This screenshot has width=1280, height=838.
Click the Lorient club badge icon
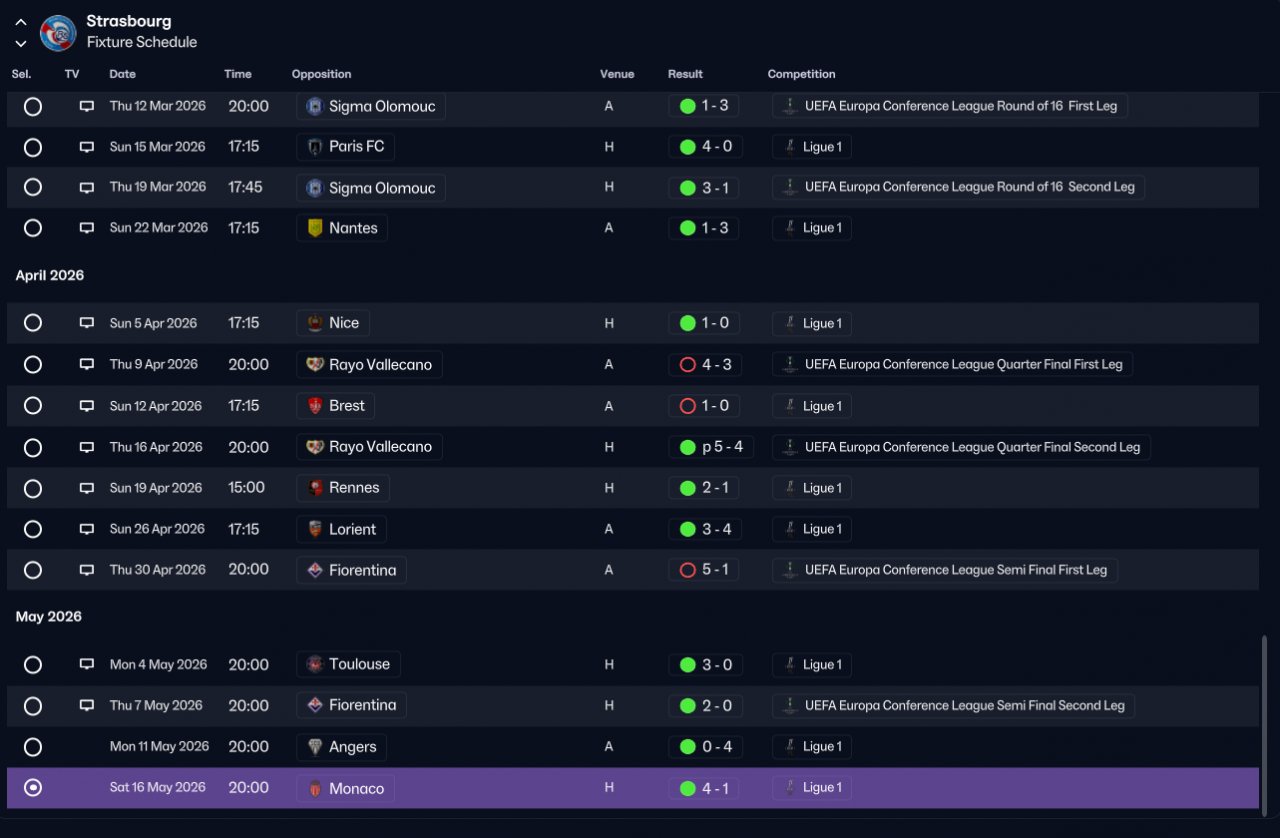coord(315,529)
